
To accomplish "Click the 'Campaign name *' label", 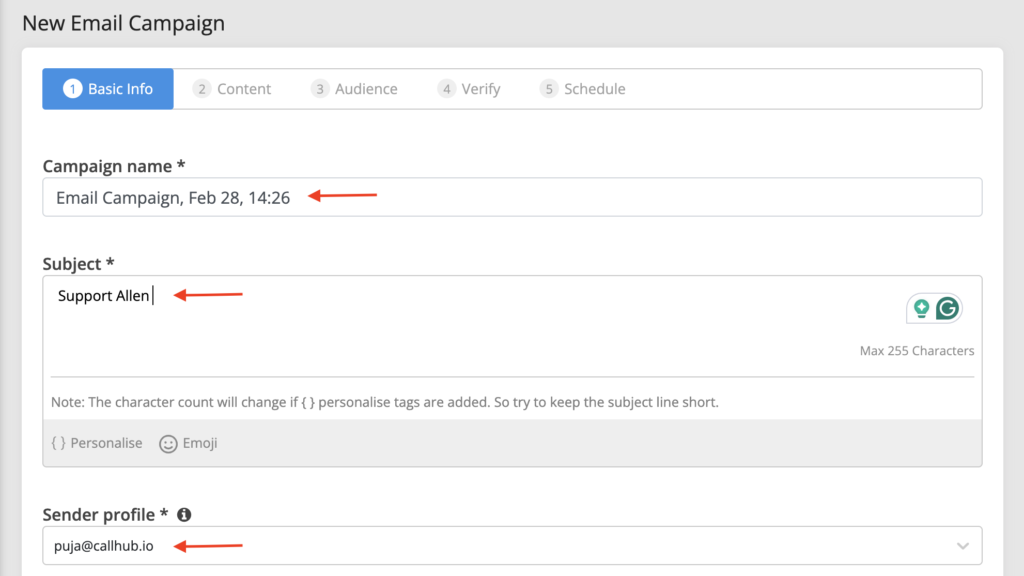I will 114,166.
